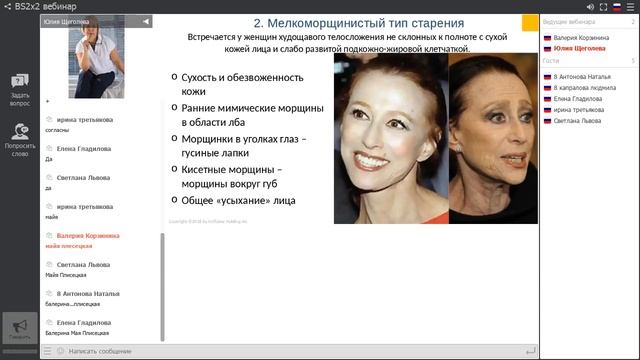The height and width of the screenshot is (360, 640).
Task: Click the Попросить слово icon
Action: (20, 131)
